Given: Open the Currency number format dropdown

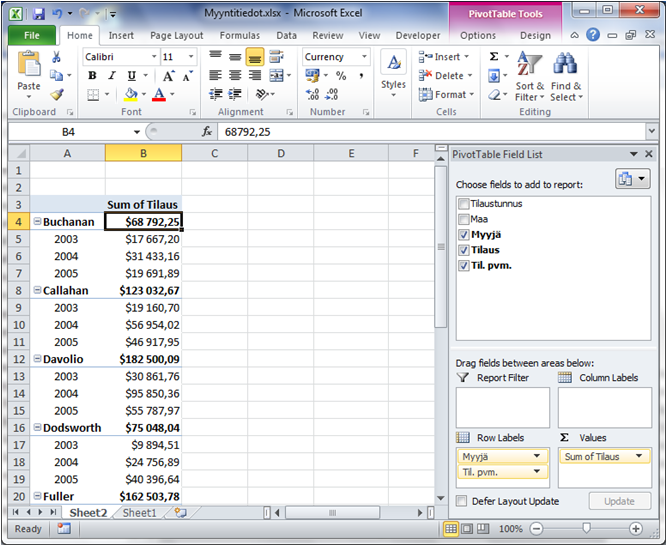Looking at the screenshot, I should pyautogui.click(x=366, y=57).
